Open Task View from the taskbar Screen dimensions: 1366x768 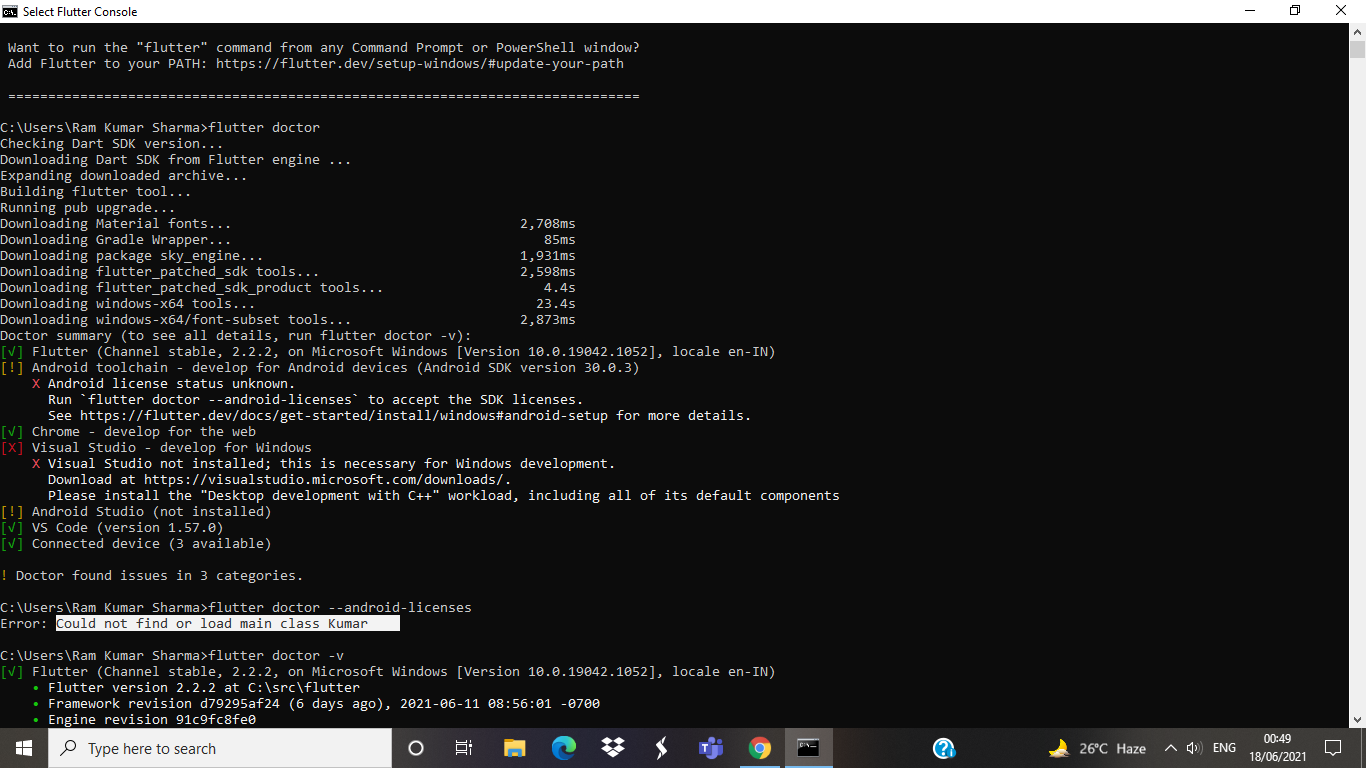coord(463,748)
